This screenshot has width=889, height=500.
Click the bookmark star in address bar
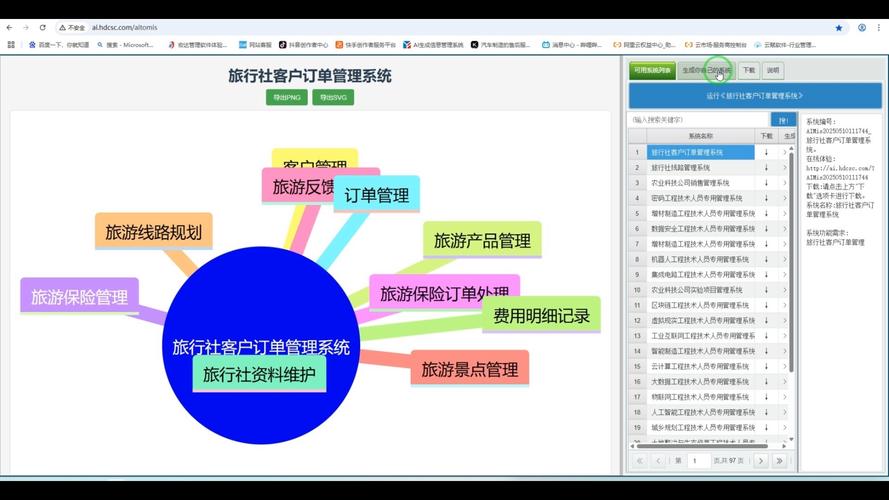[x=839, y=28]
